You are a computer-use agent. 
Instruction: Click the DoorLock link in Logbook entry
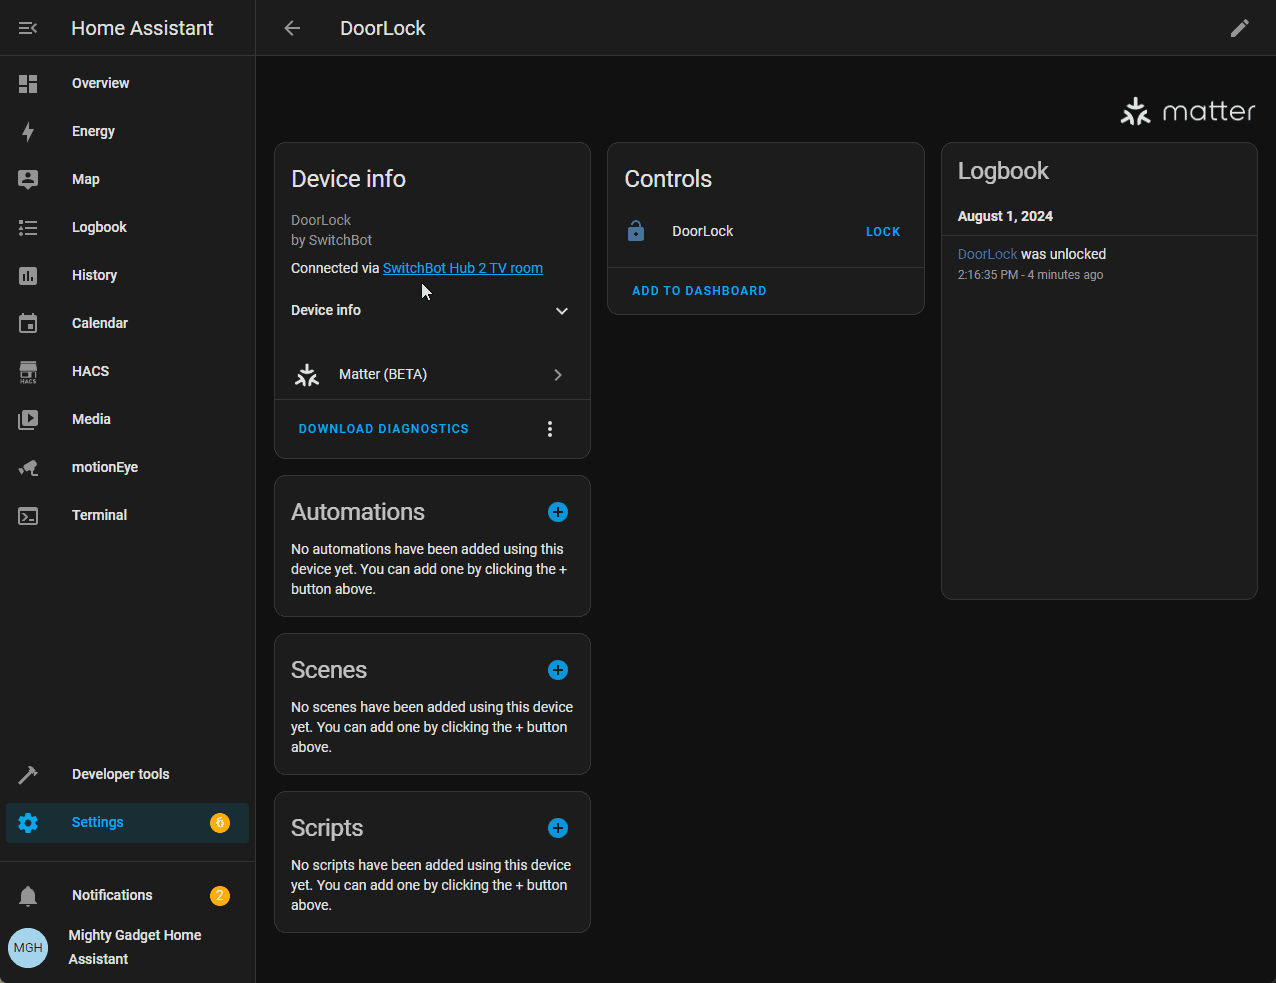click(x=987, y=254)
